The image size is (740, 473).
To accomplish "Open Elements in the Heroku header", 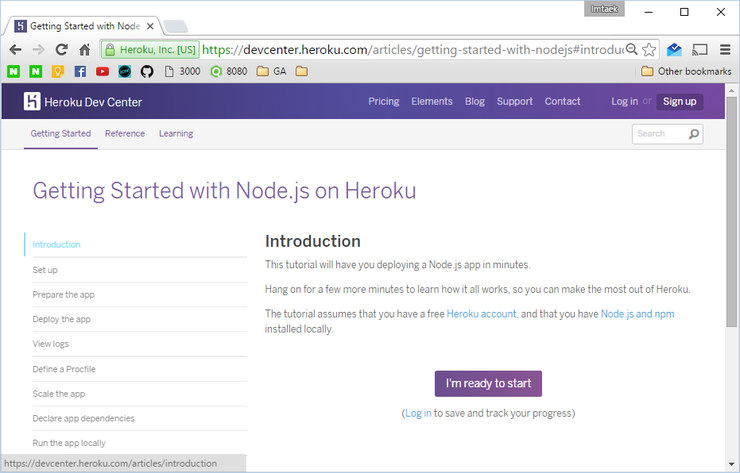I will point(432,101).
